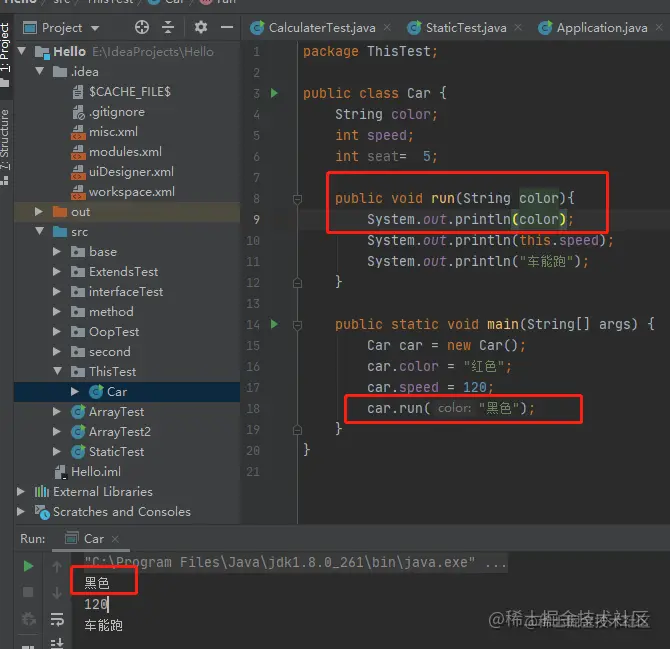Screen dimensions: 670x649
Task: Click the 'color:' parameter hint on line 18
Action: (455, 408)
